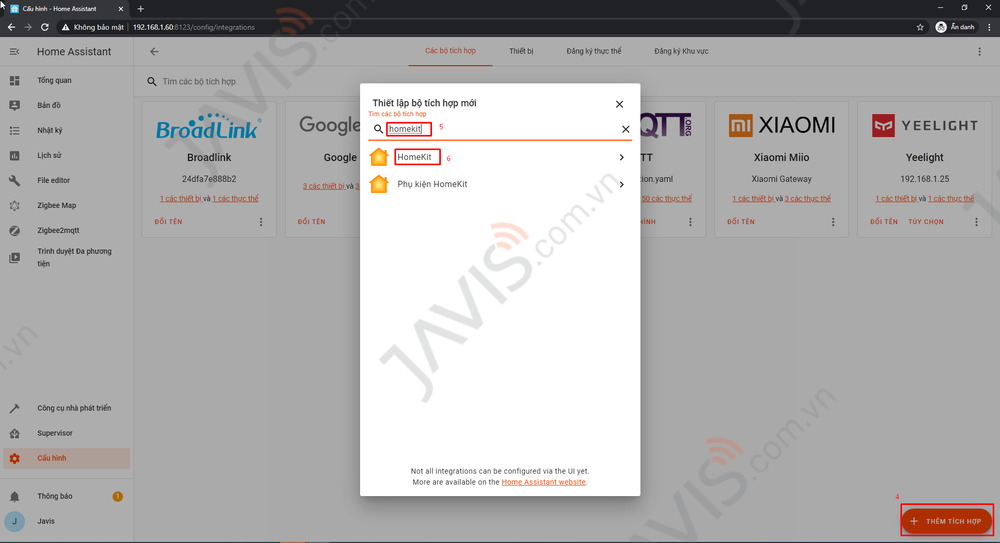Collapse the Home Assistant sidebar menu icon
This screenshot has width=1000, height=543.
click(x=14, y=52)
